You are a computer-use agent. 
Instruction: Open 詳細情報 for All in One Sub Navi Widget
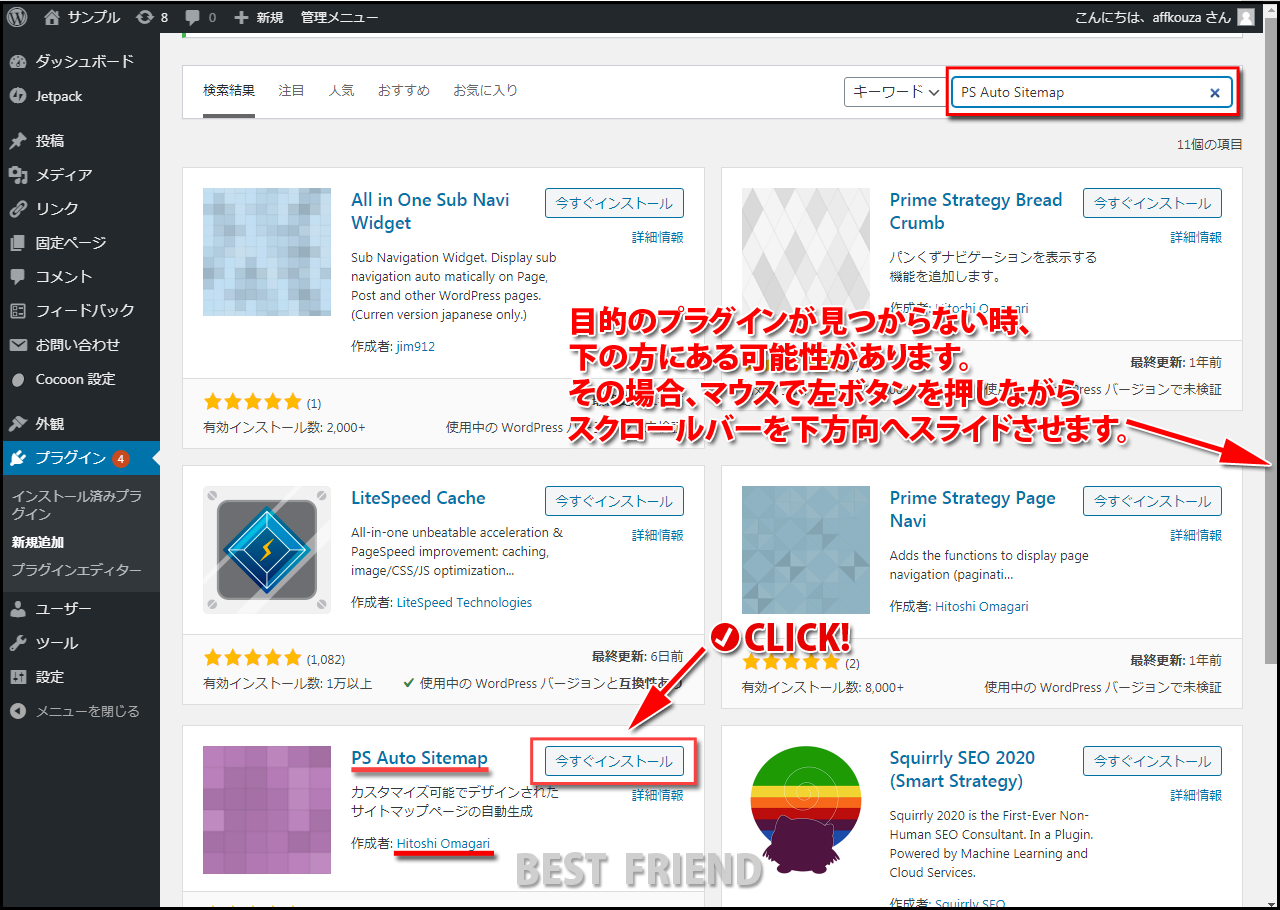657,238
